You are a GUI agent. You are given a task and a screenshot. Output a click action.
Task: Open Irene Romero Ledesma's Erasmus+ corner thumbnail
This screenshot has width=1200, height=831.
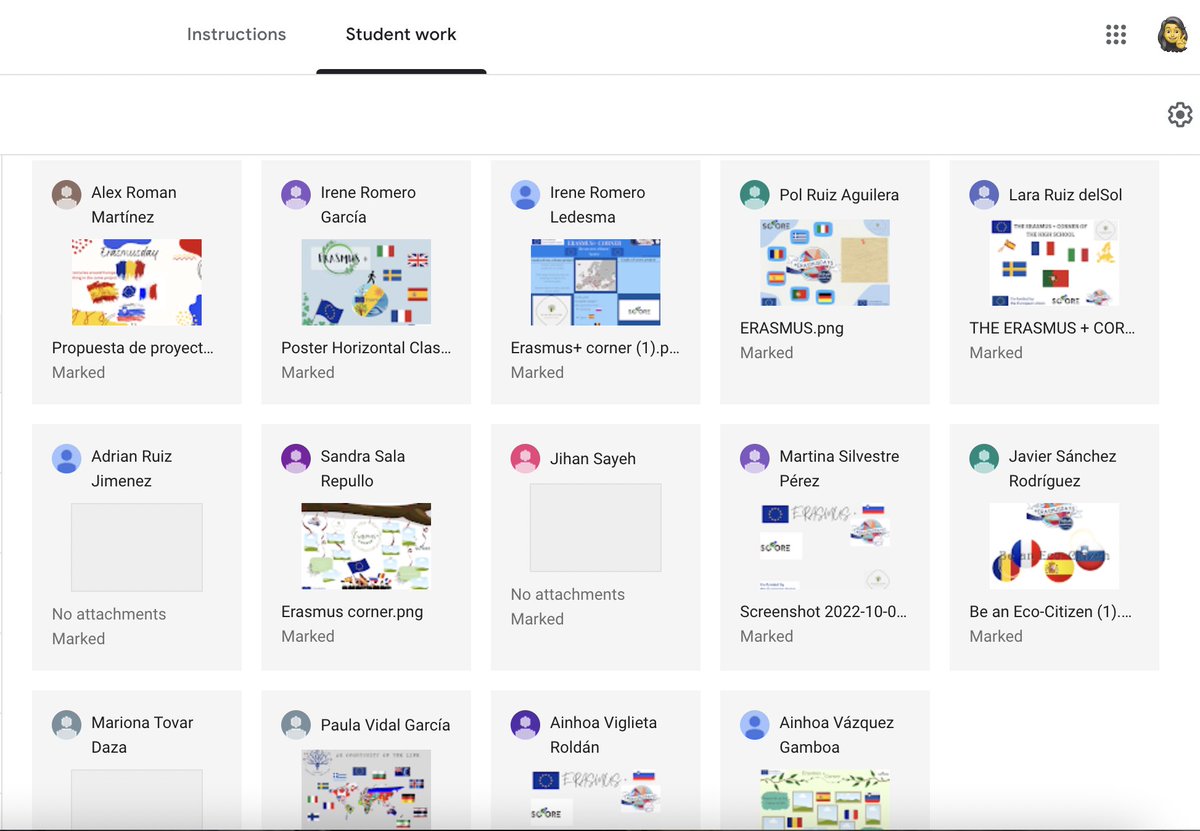596,282
